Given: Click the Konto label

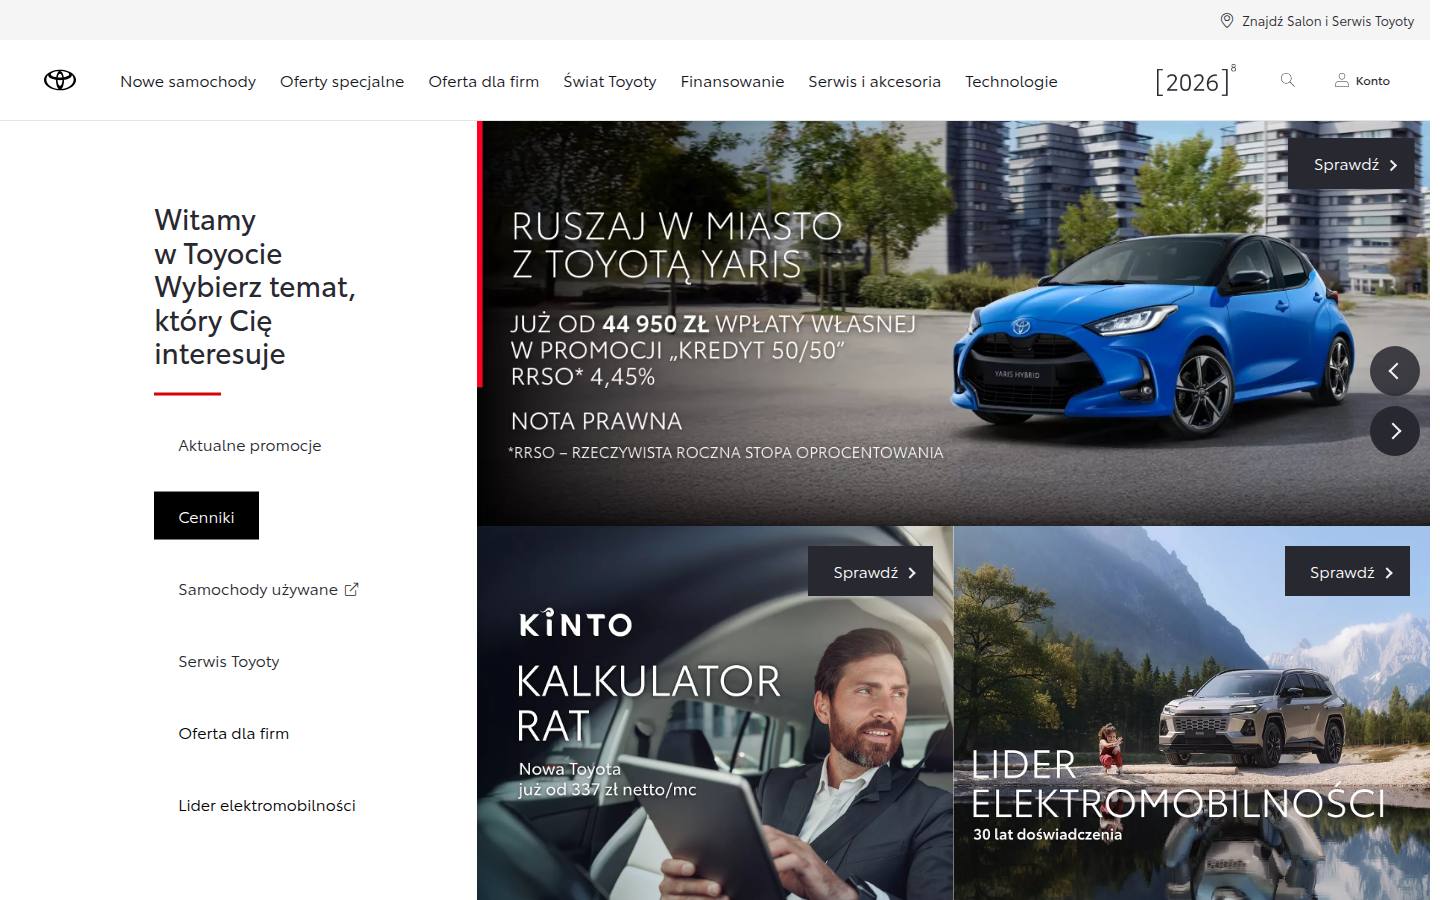Looking at the screenshot, I should coord(1373,80).
